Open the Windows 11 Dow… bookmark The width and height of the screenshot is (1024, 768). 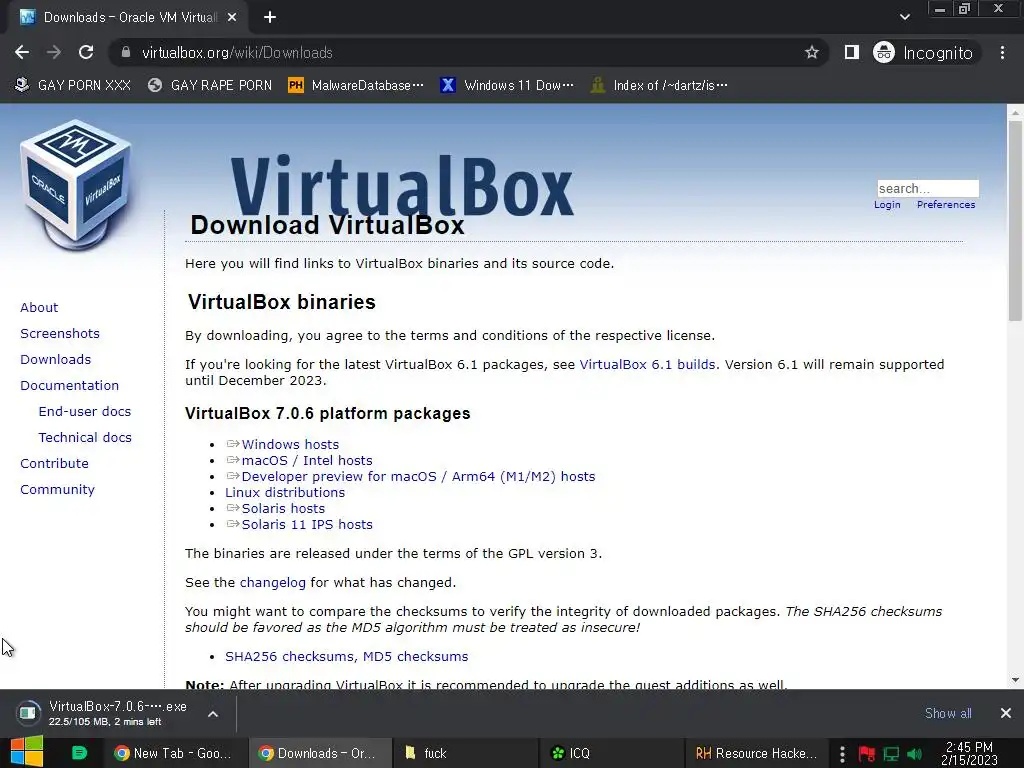[507, 85]
